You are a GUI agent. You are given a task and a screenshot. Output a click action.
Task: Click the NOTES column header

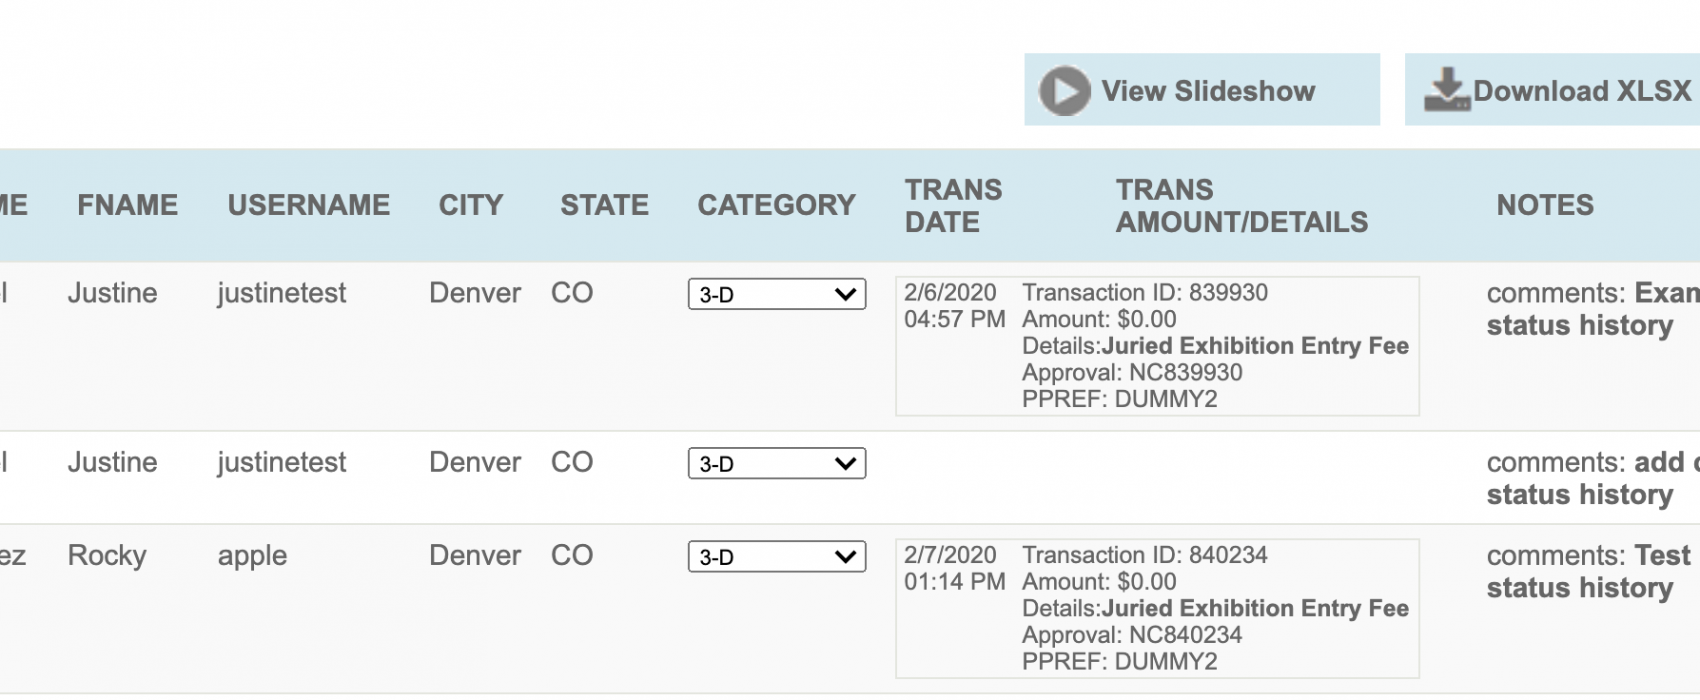[1545, 205]
